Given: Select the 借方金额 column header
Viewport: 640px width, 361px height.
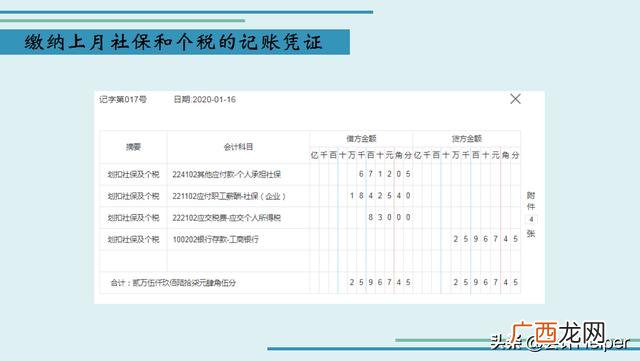Looking at the screenshot, I should 361,139.
